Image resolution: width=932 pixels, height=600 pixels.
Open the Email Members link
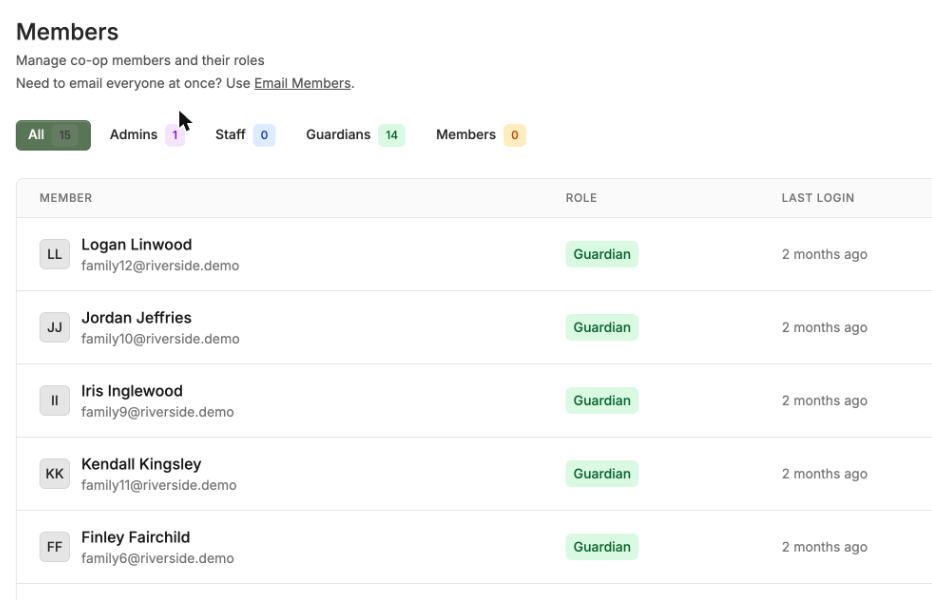303,83
